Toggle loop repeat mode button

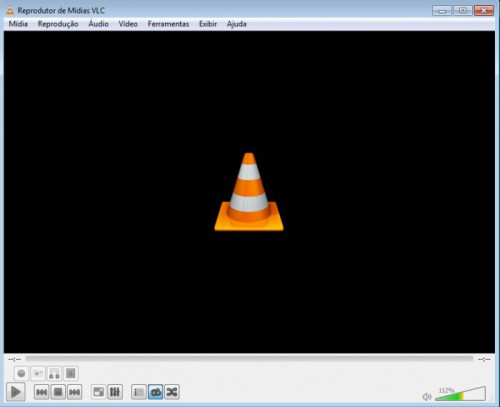tap(155, 392)
